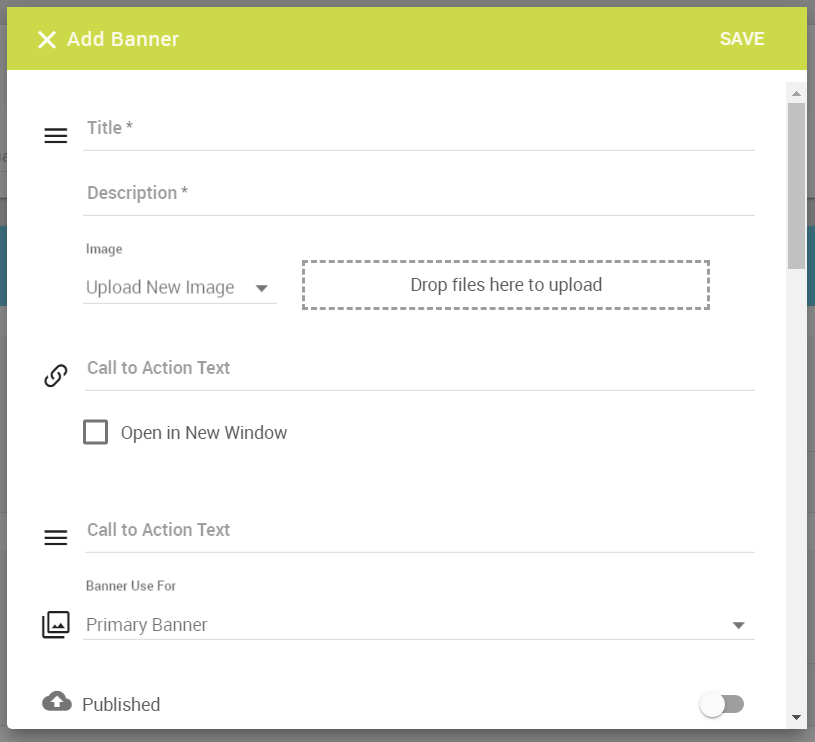Click the Open in New Window label

(204, 433)
